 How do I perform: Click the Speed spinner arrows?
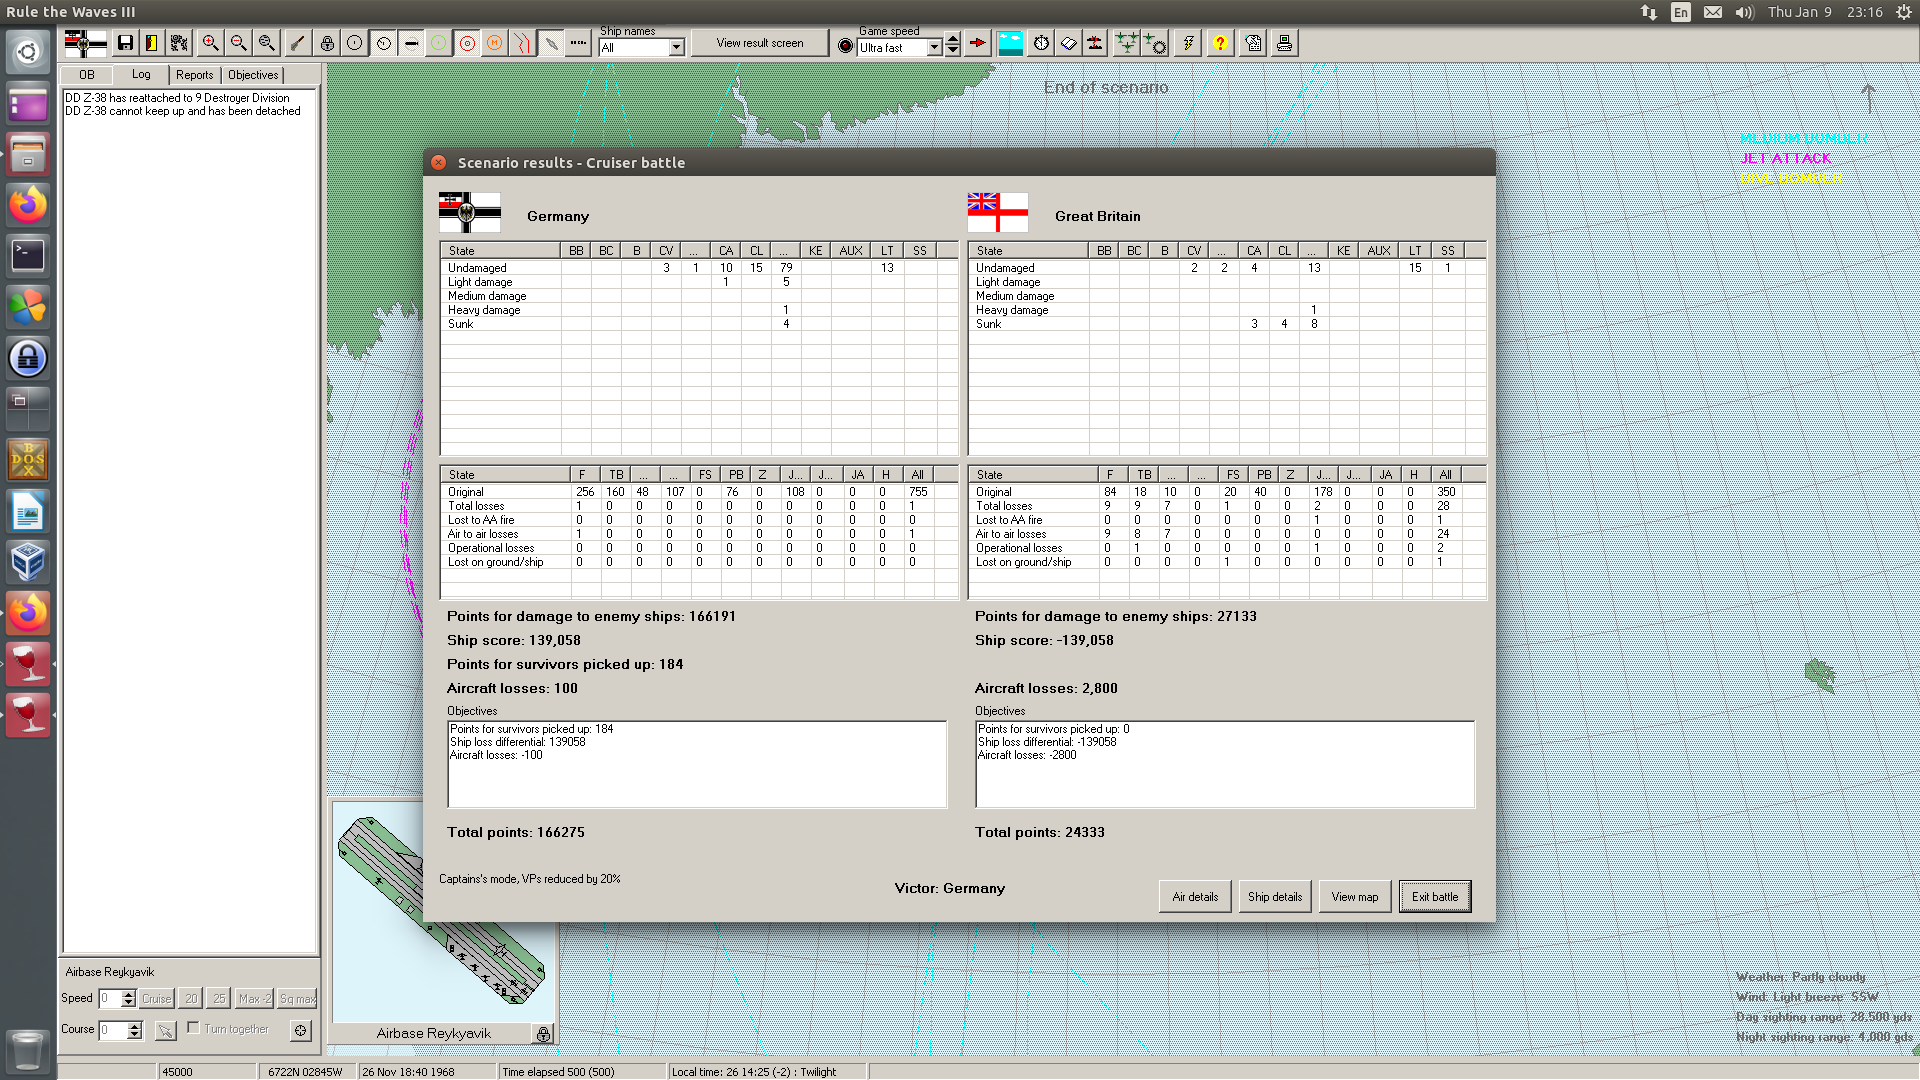[x=128, y=998]
